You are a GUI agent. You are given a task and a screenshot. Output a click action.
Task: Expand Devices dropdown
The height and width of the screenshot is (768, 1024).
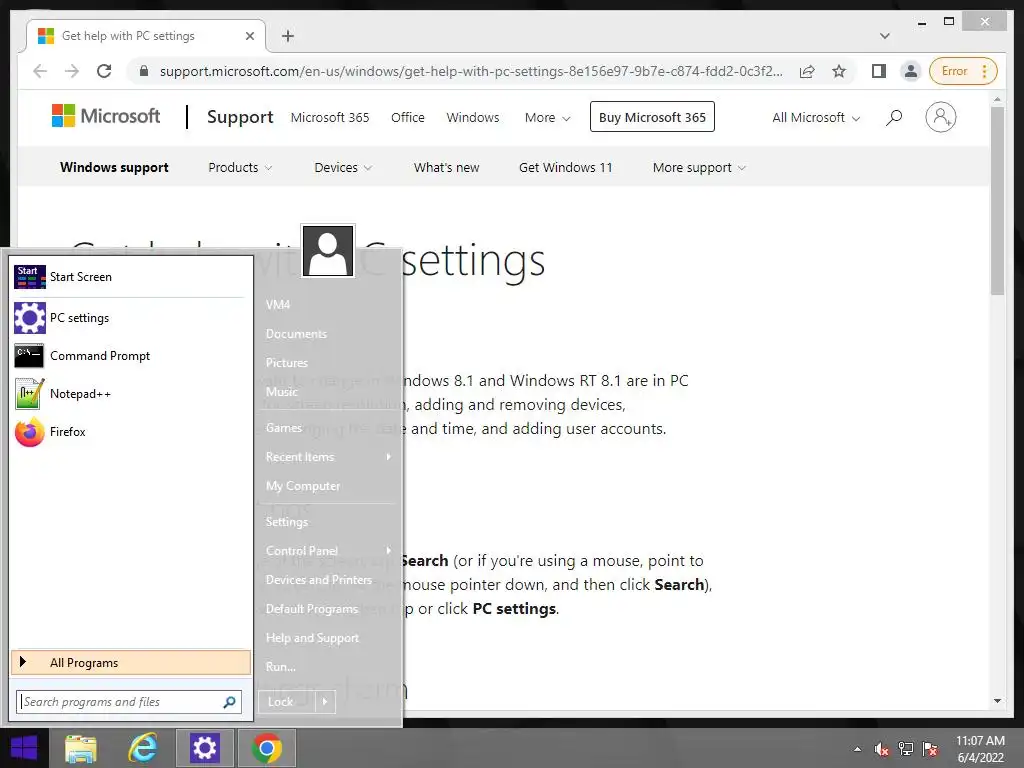[343, 168]
